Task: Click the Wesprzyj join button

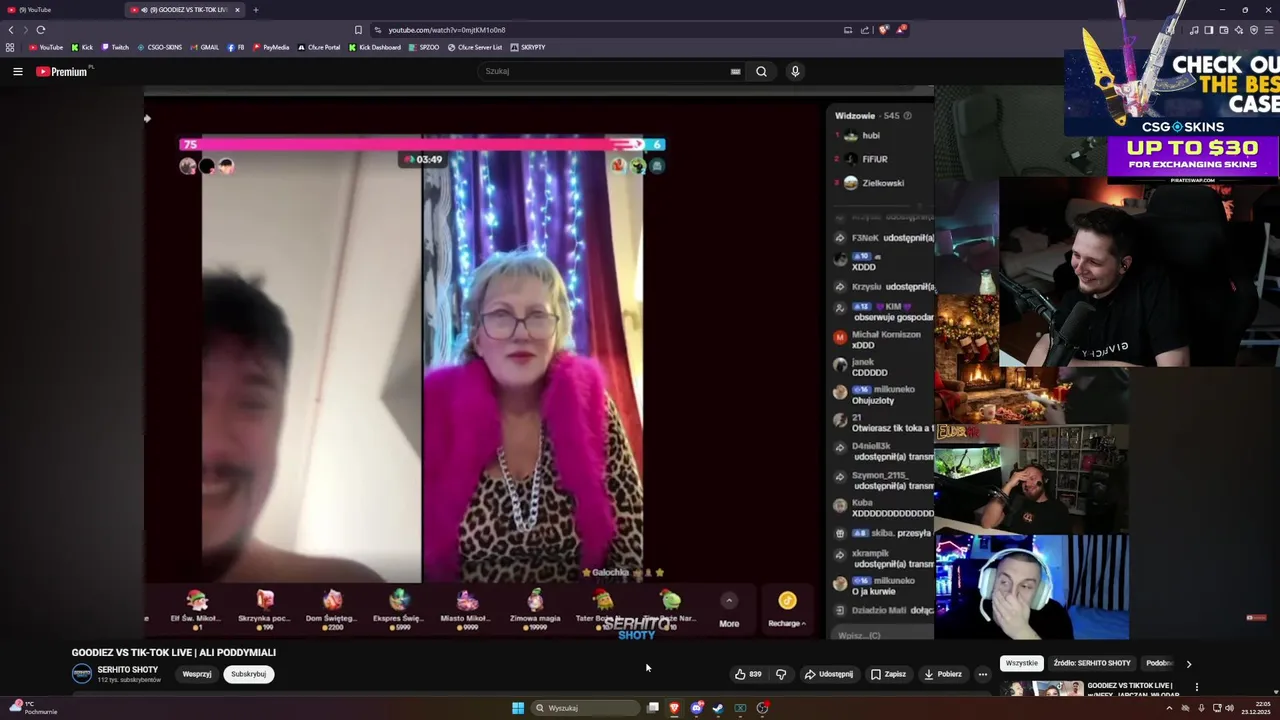Action: pyautogui.click(x=197, y=674)
